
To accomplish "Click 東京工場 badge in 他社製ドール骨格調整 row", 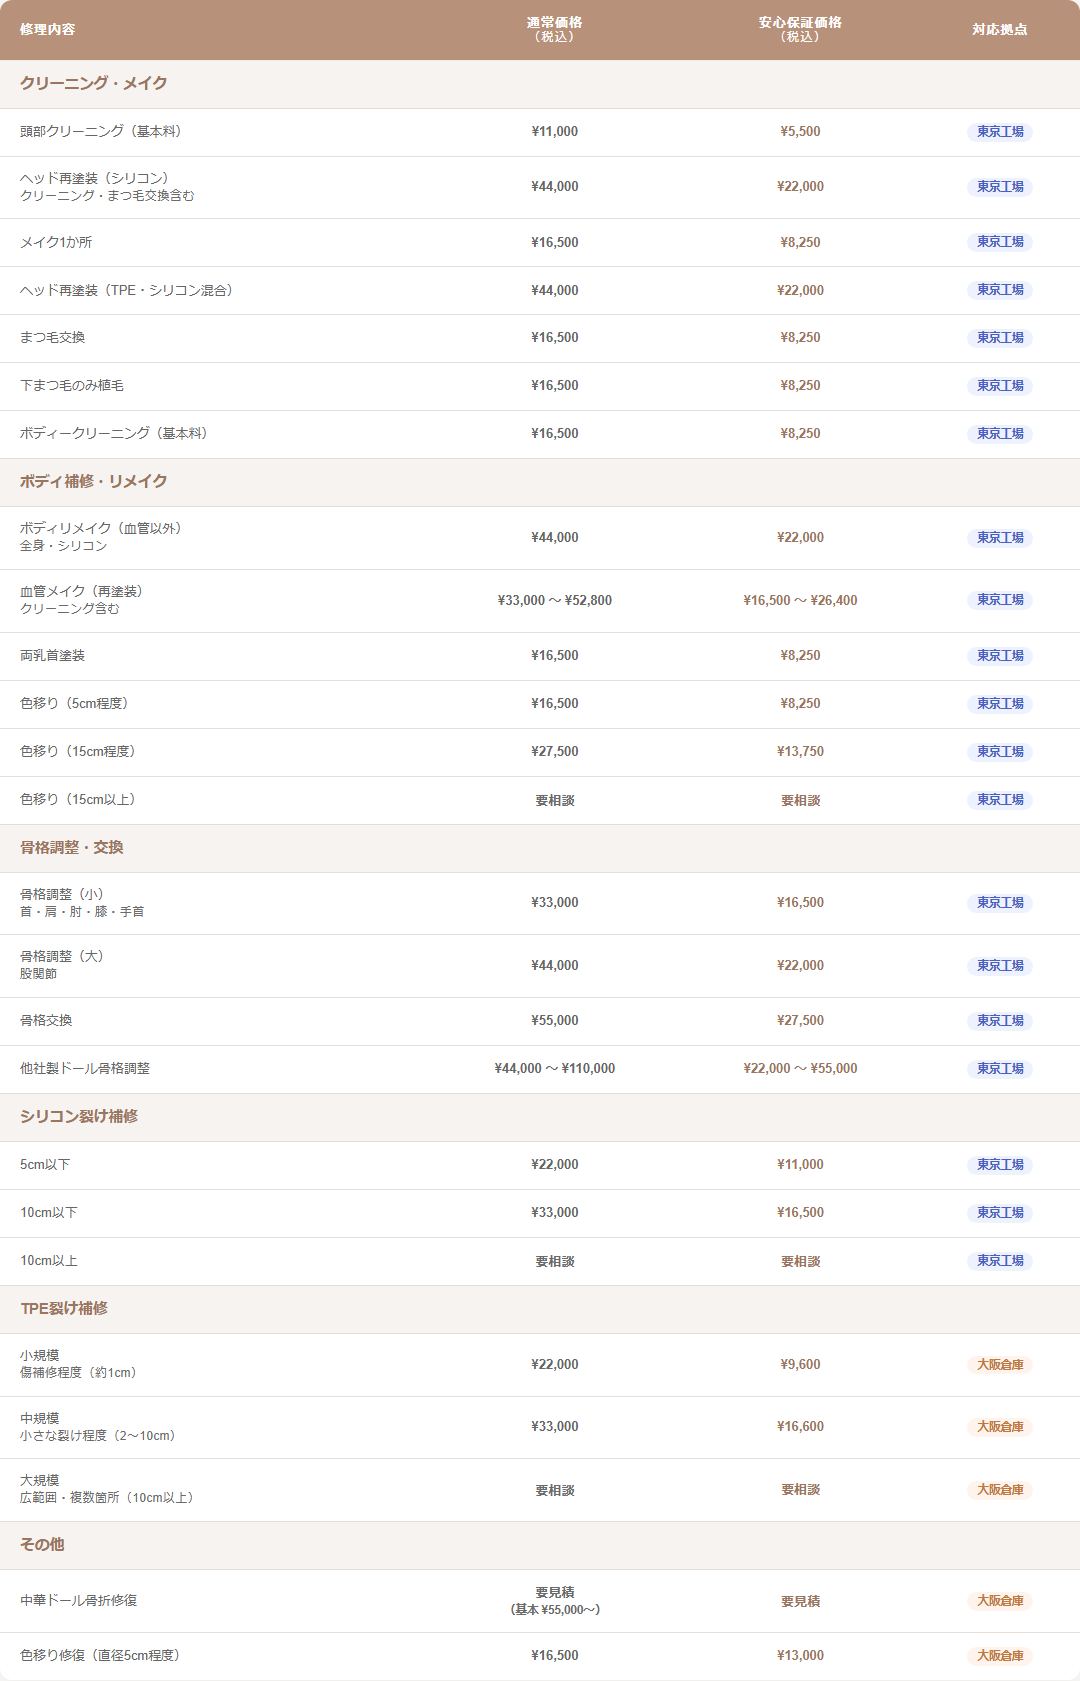I will pos(1000,1069).
